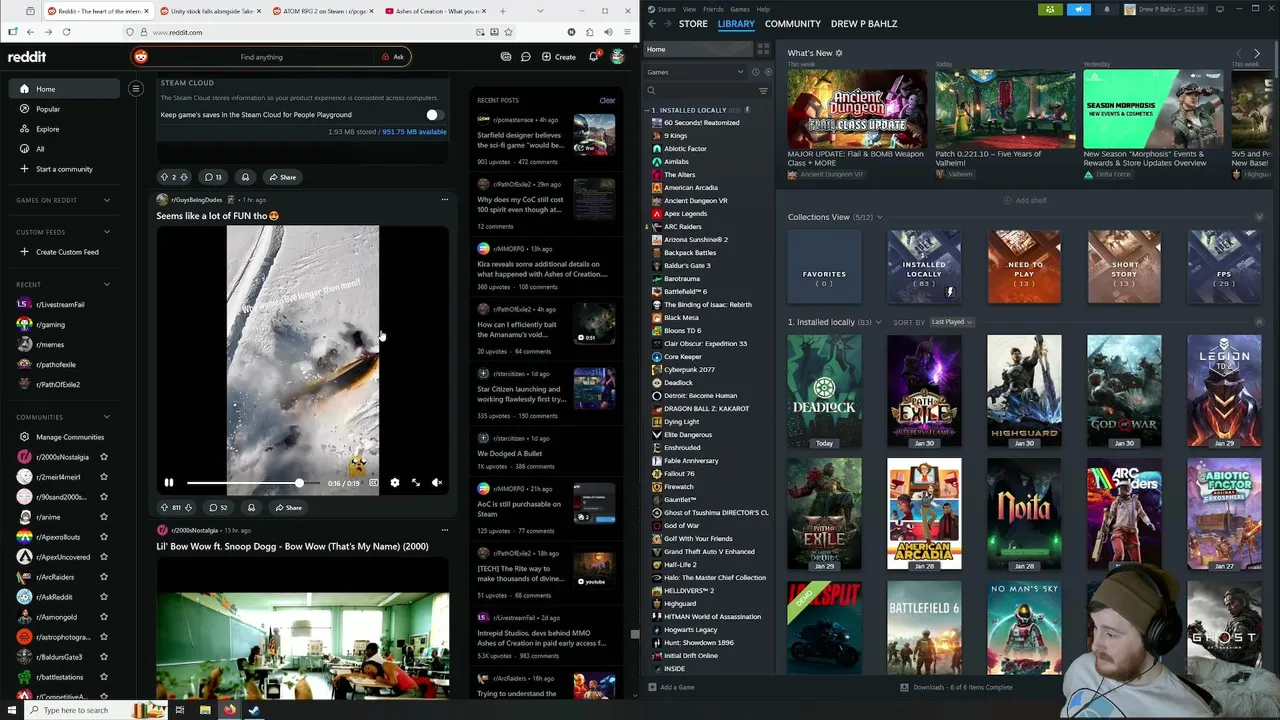Screen dimensions: 1280x720
Task: Open the Steam STORE tab
Action: [693, 24]
